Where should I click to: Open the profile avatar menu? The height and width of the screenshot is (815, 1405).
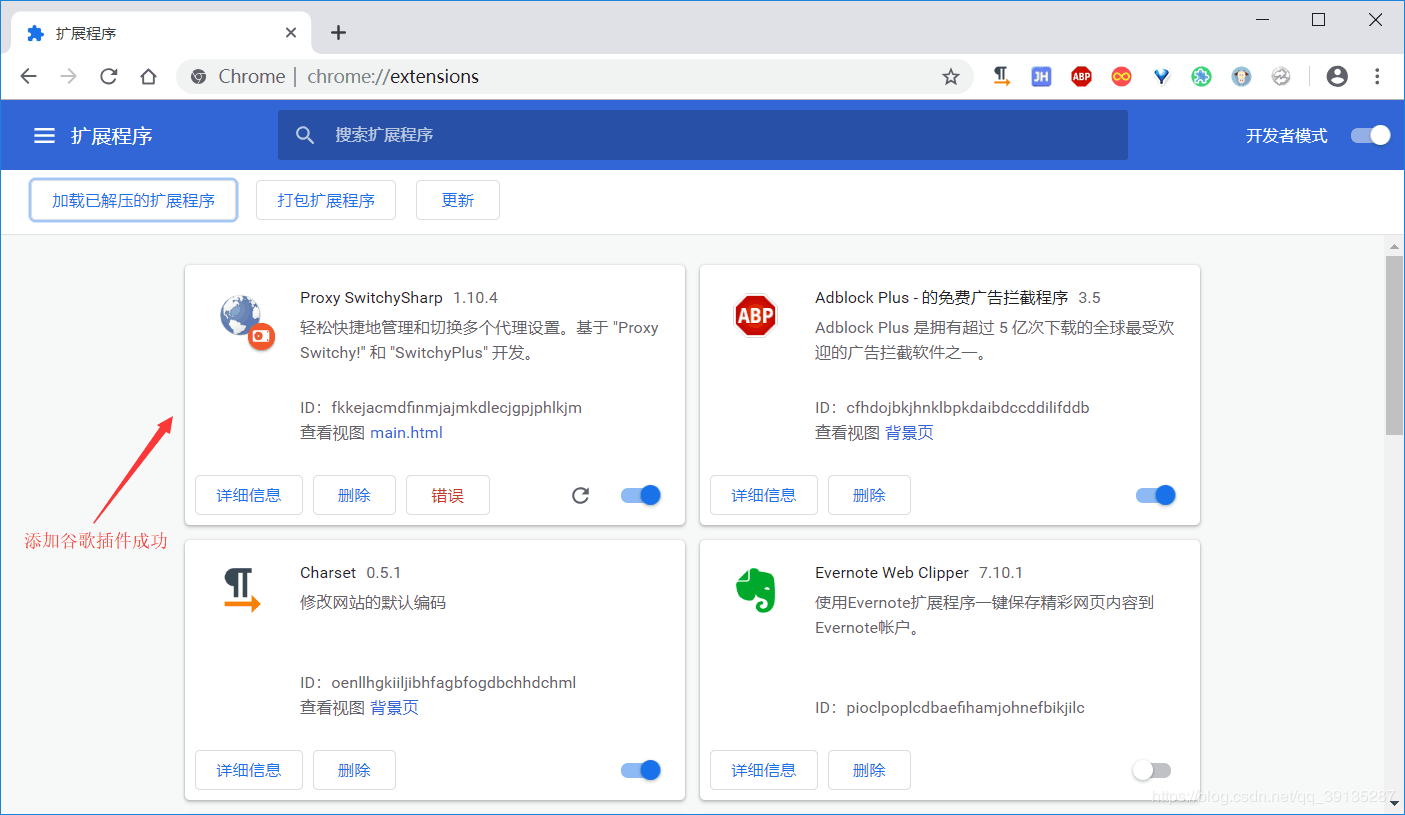point(1337,76)
